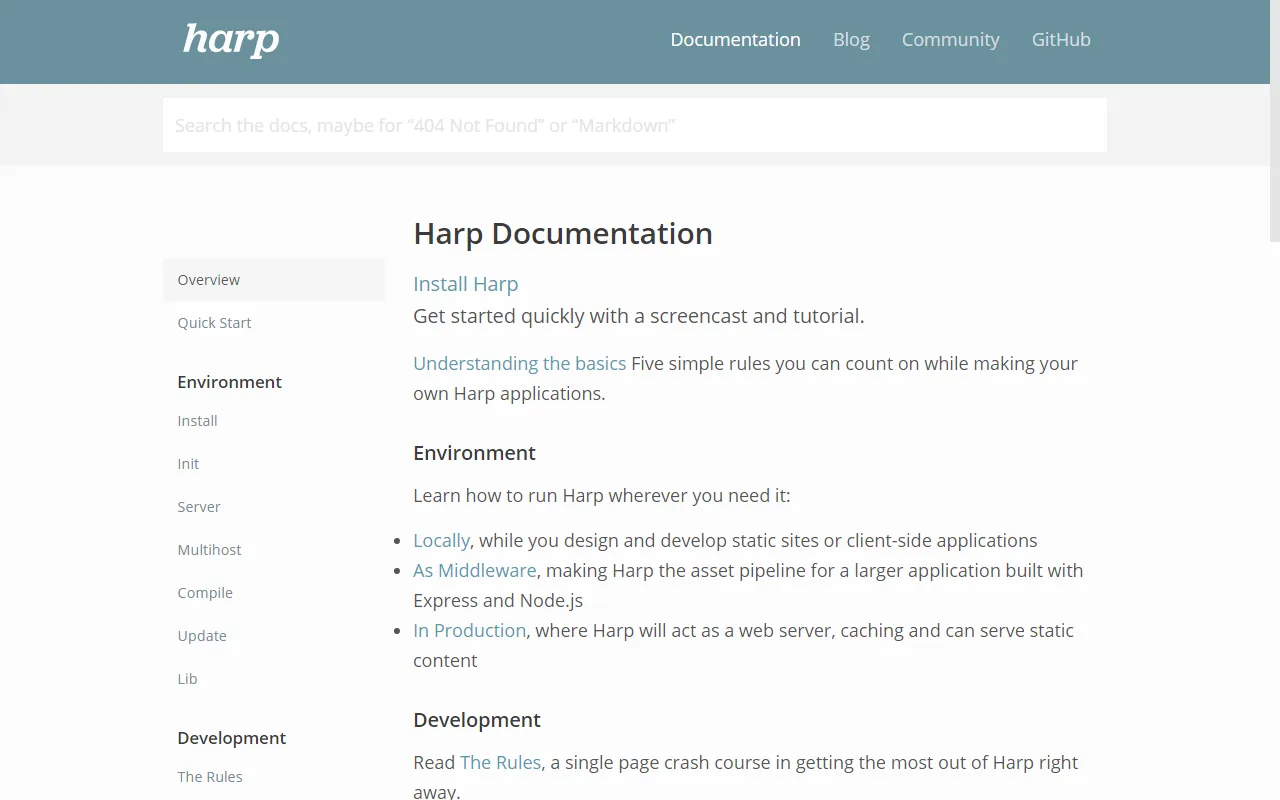Visit the GitHub nav link
The width and height of the screenshot is (1280, 800).
[x=1061, y=40]
